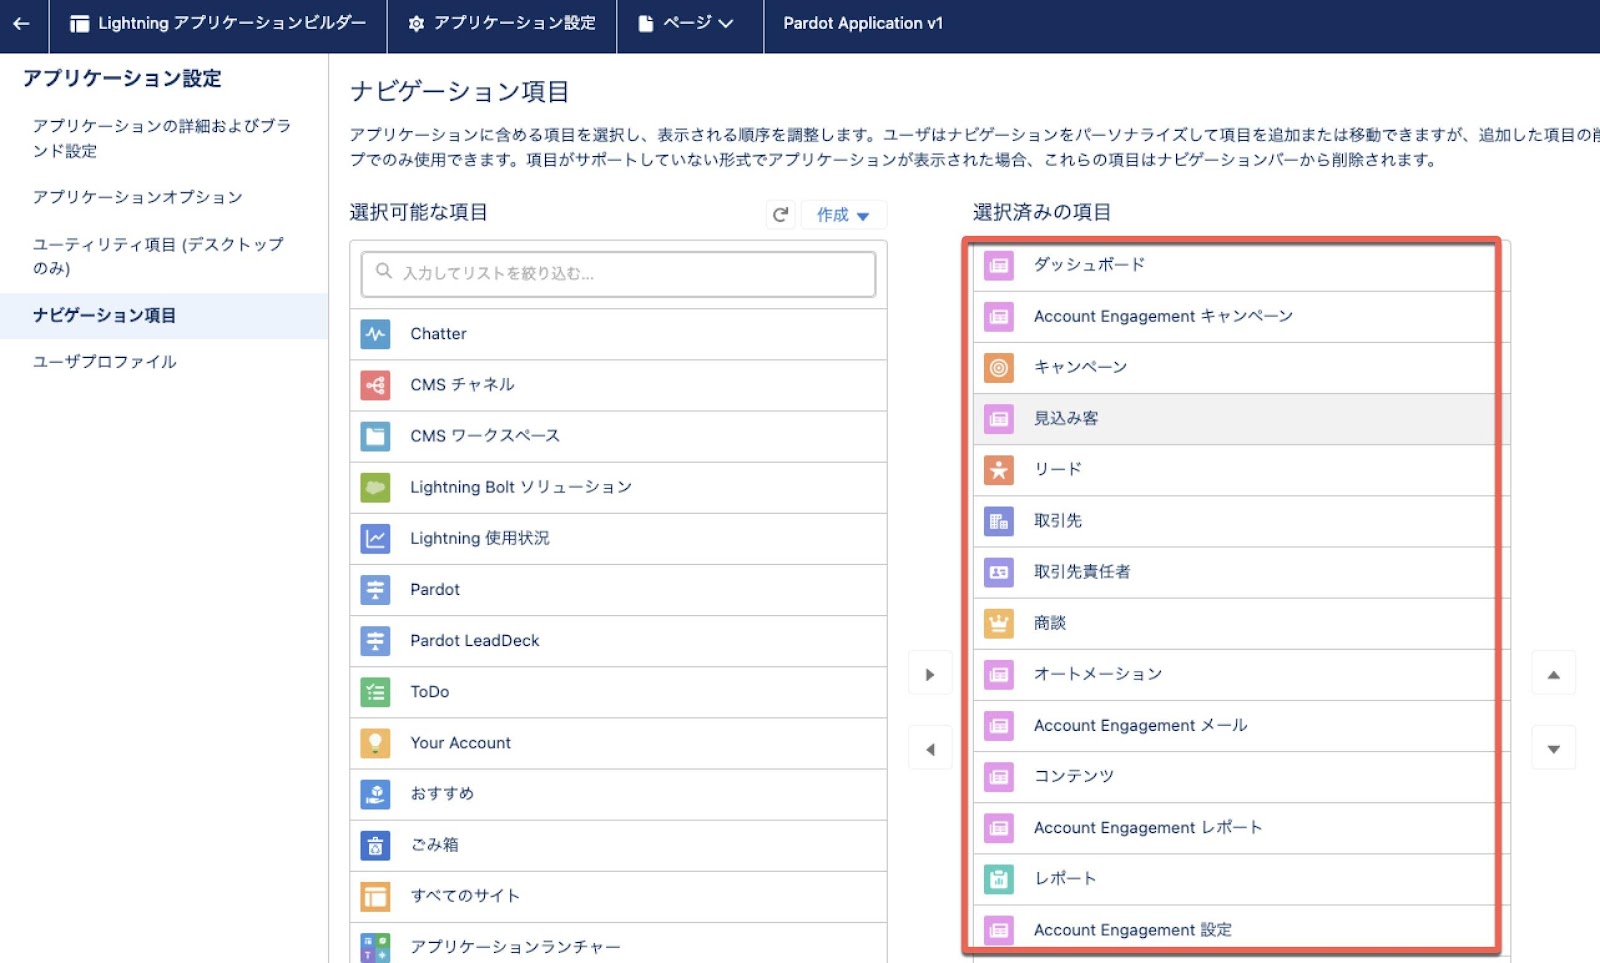This screenshot has height=963, width=1600.
Task: Click the Pardot LeadDeck icon
Action: (375, 641)
